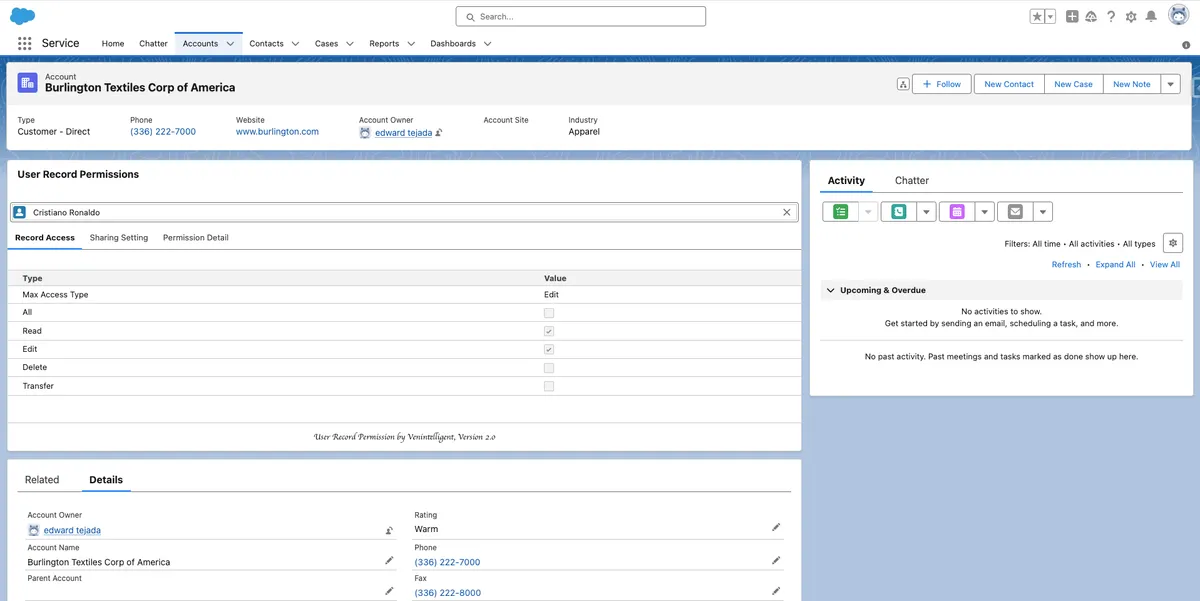Image resolution: width=1200 pixels, height=601 pixels.
Task: Open the Reports tab dropdown chevron
Action: (x=411, y=44)
